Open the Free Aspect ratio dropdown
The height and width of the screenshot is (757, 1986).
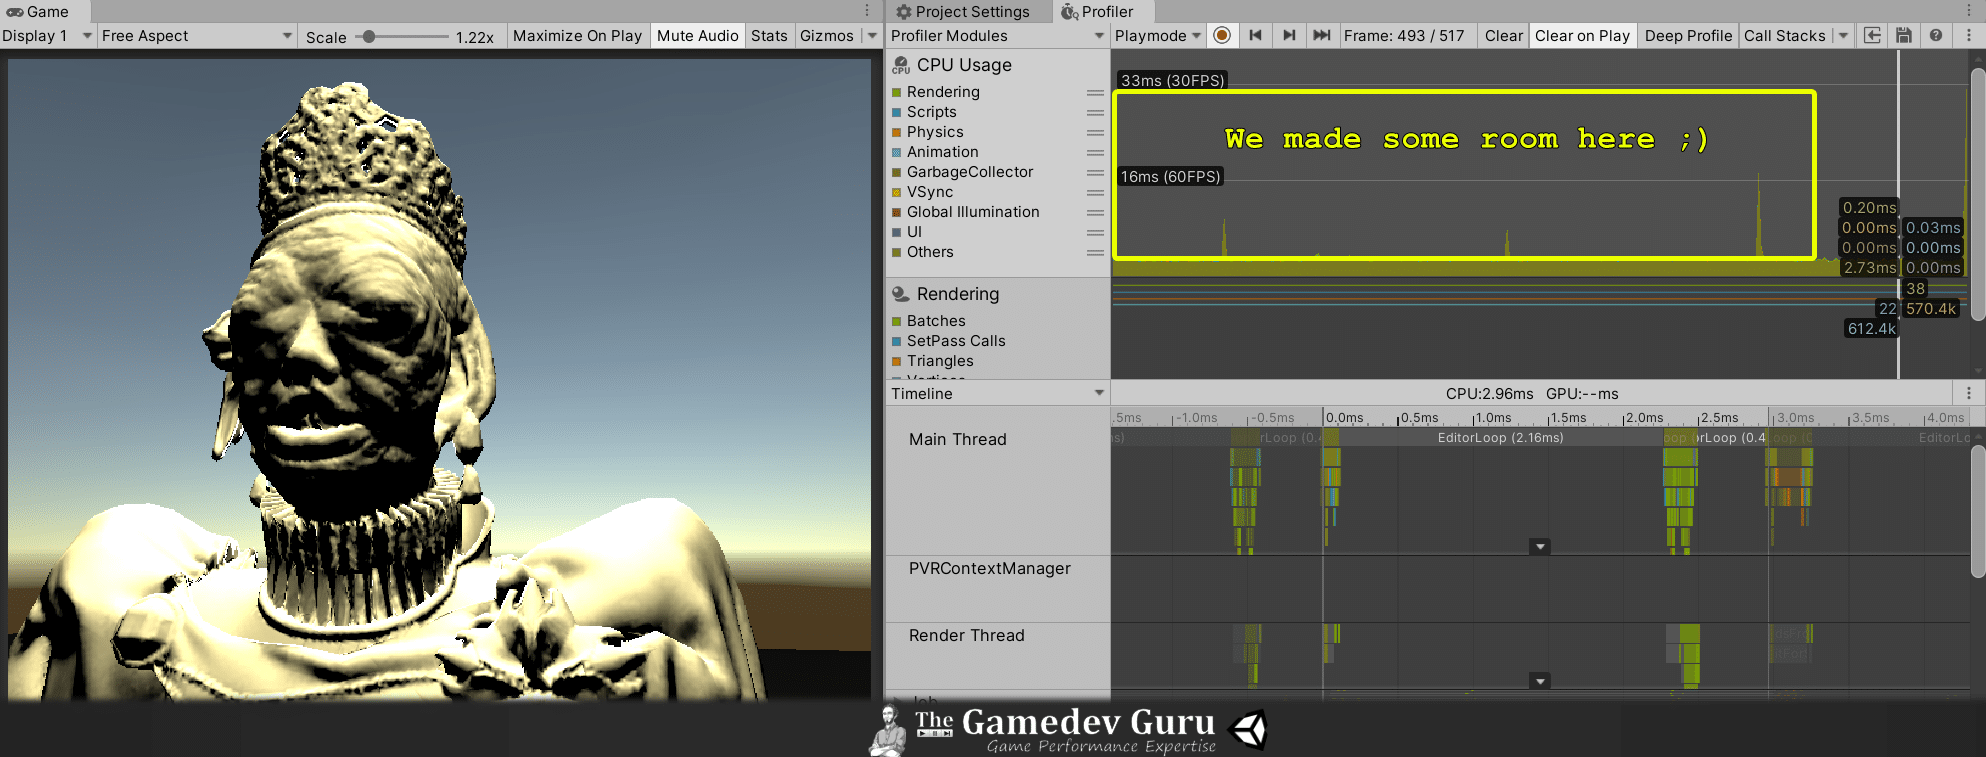click(196, 35)
